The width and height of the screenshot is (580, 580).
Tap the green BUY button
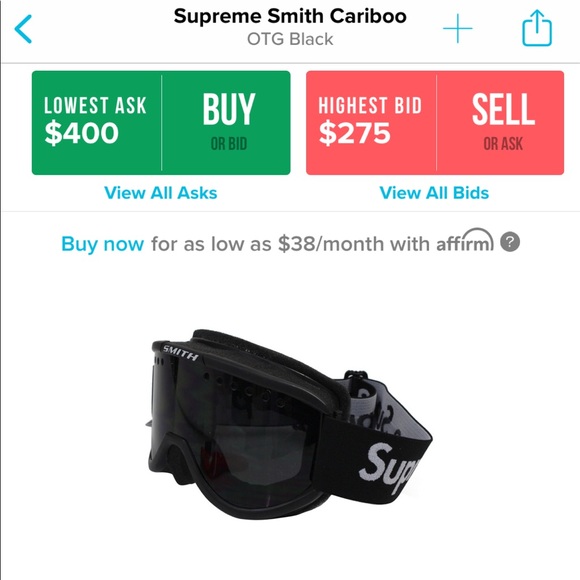click(x=226, y=123)
